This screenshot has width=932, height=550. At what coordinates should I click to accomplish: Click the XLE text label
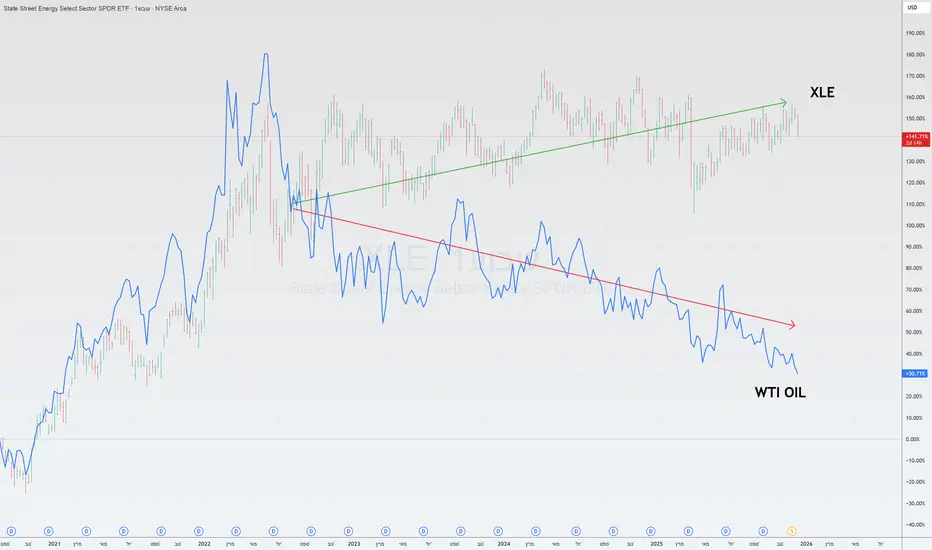822,92
